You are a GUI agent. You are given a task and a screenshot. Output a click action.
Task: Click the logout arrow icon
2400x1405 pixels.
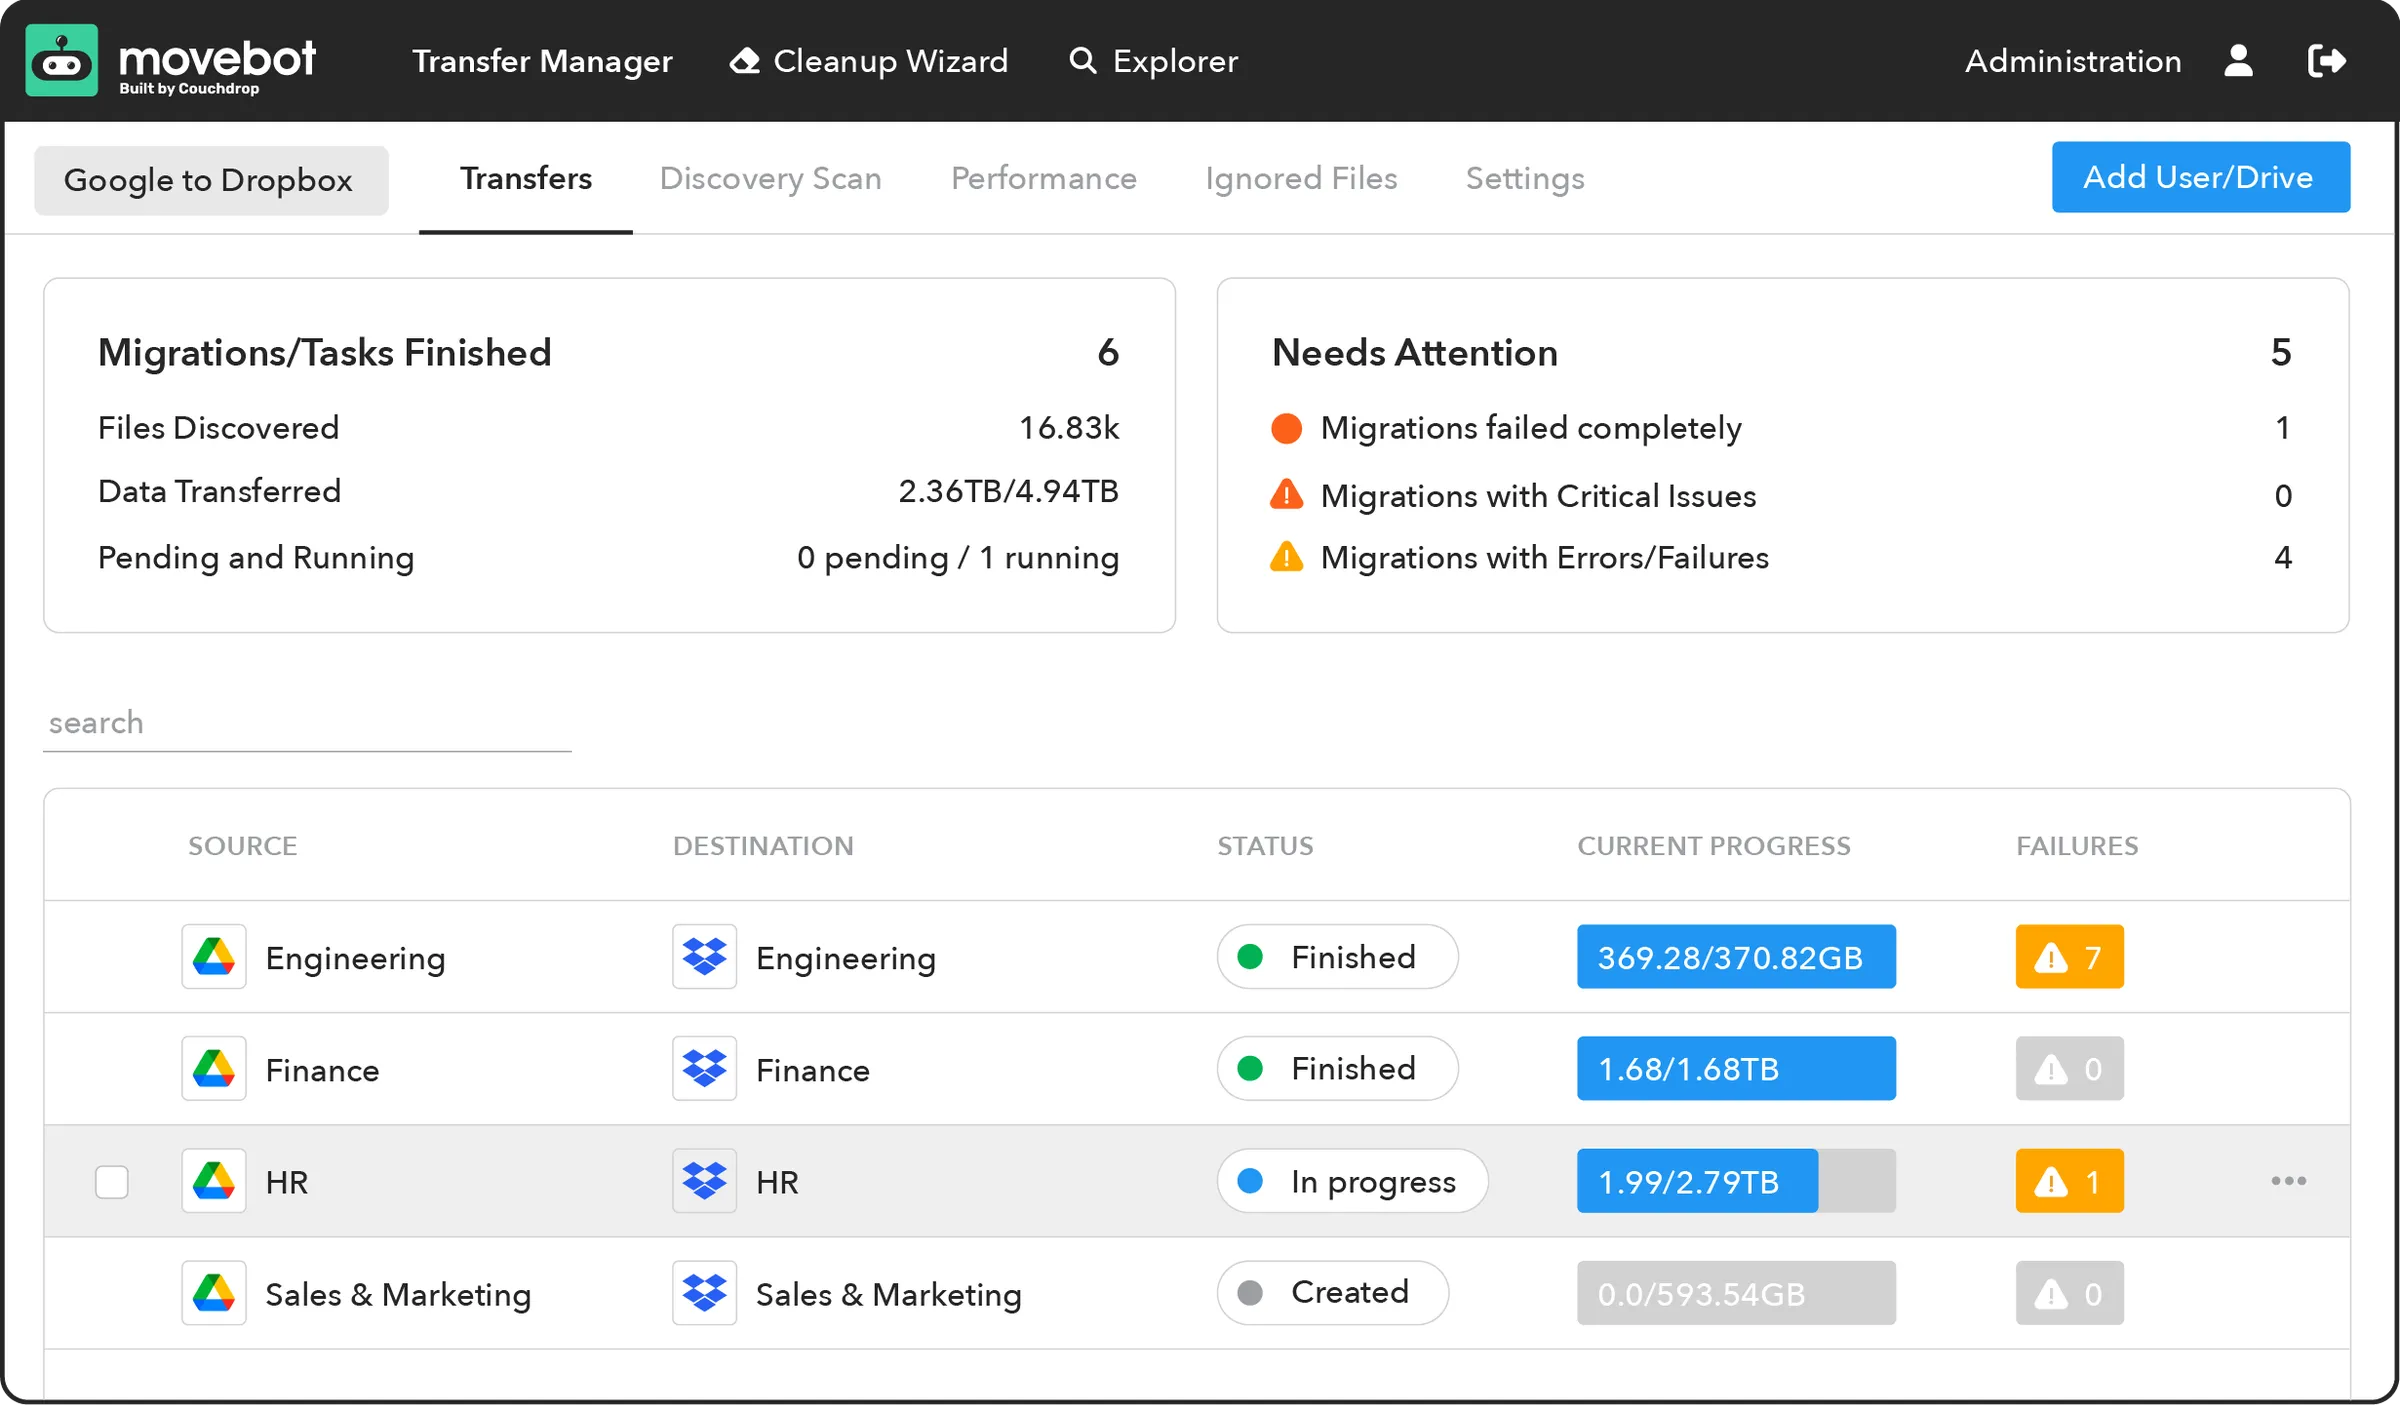click(x=2328, y=61)
